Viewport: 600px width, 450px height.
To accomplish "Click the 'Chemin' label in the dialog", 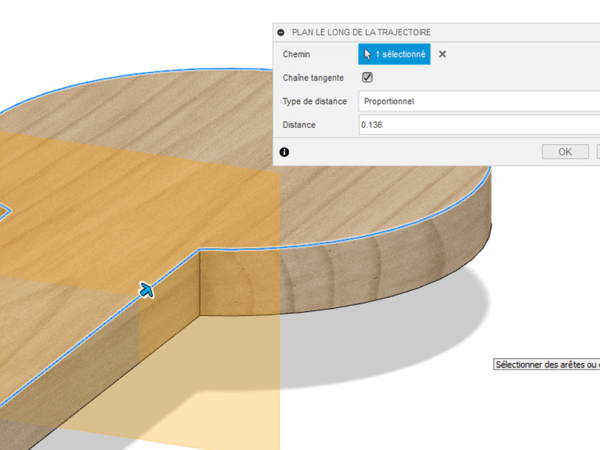I will point(297,55).
